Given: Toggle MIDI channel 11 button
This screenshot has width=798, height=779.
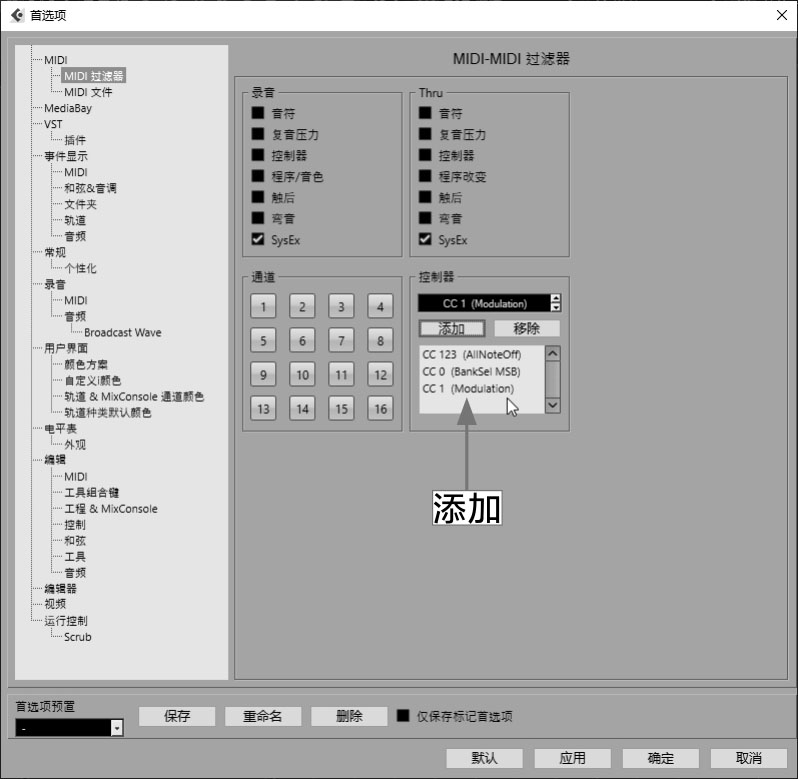Looking at the screenshot, I should 341,374.
